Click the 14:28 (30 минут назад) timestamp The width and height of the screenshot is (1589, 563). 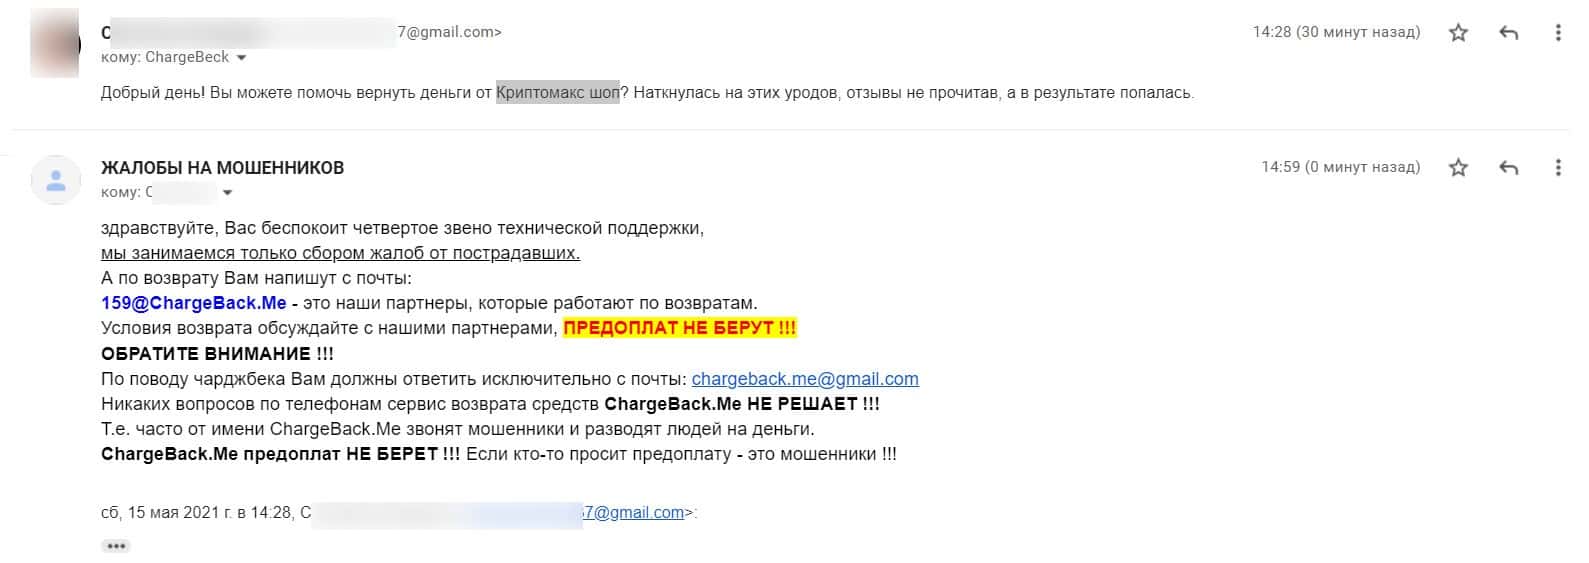coord(1335,32)
